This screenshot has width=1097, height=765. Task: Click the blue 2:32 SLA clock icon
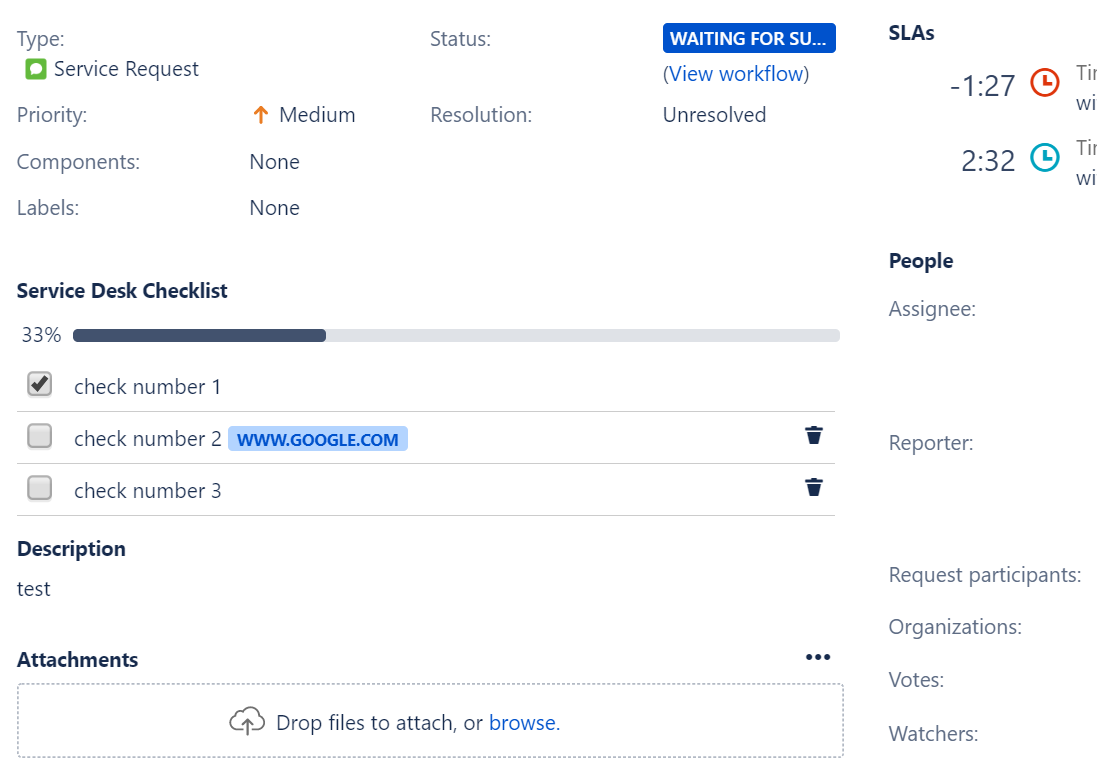pos(1045,157)
